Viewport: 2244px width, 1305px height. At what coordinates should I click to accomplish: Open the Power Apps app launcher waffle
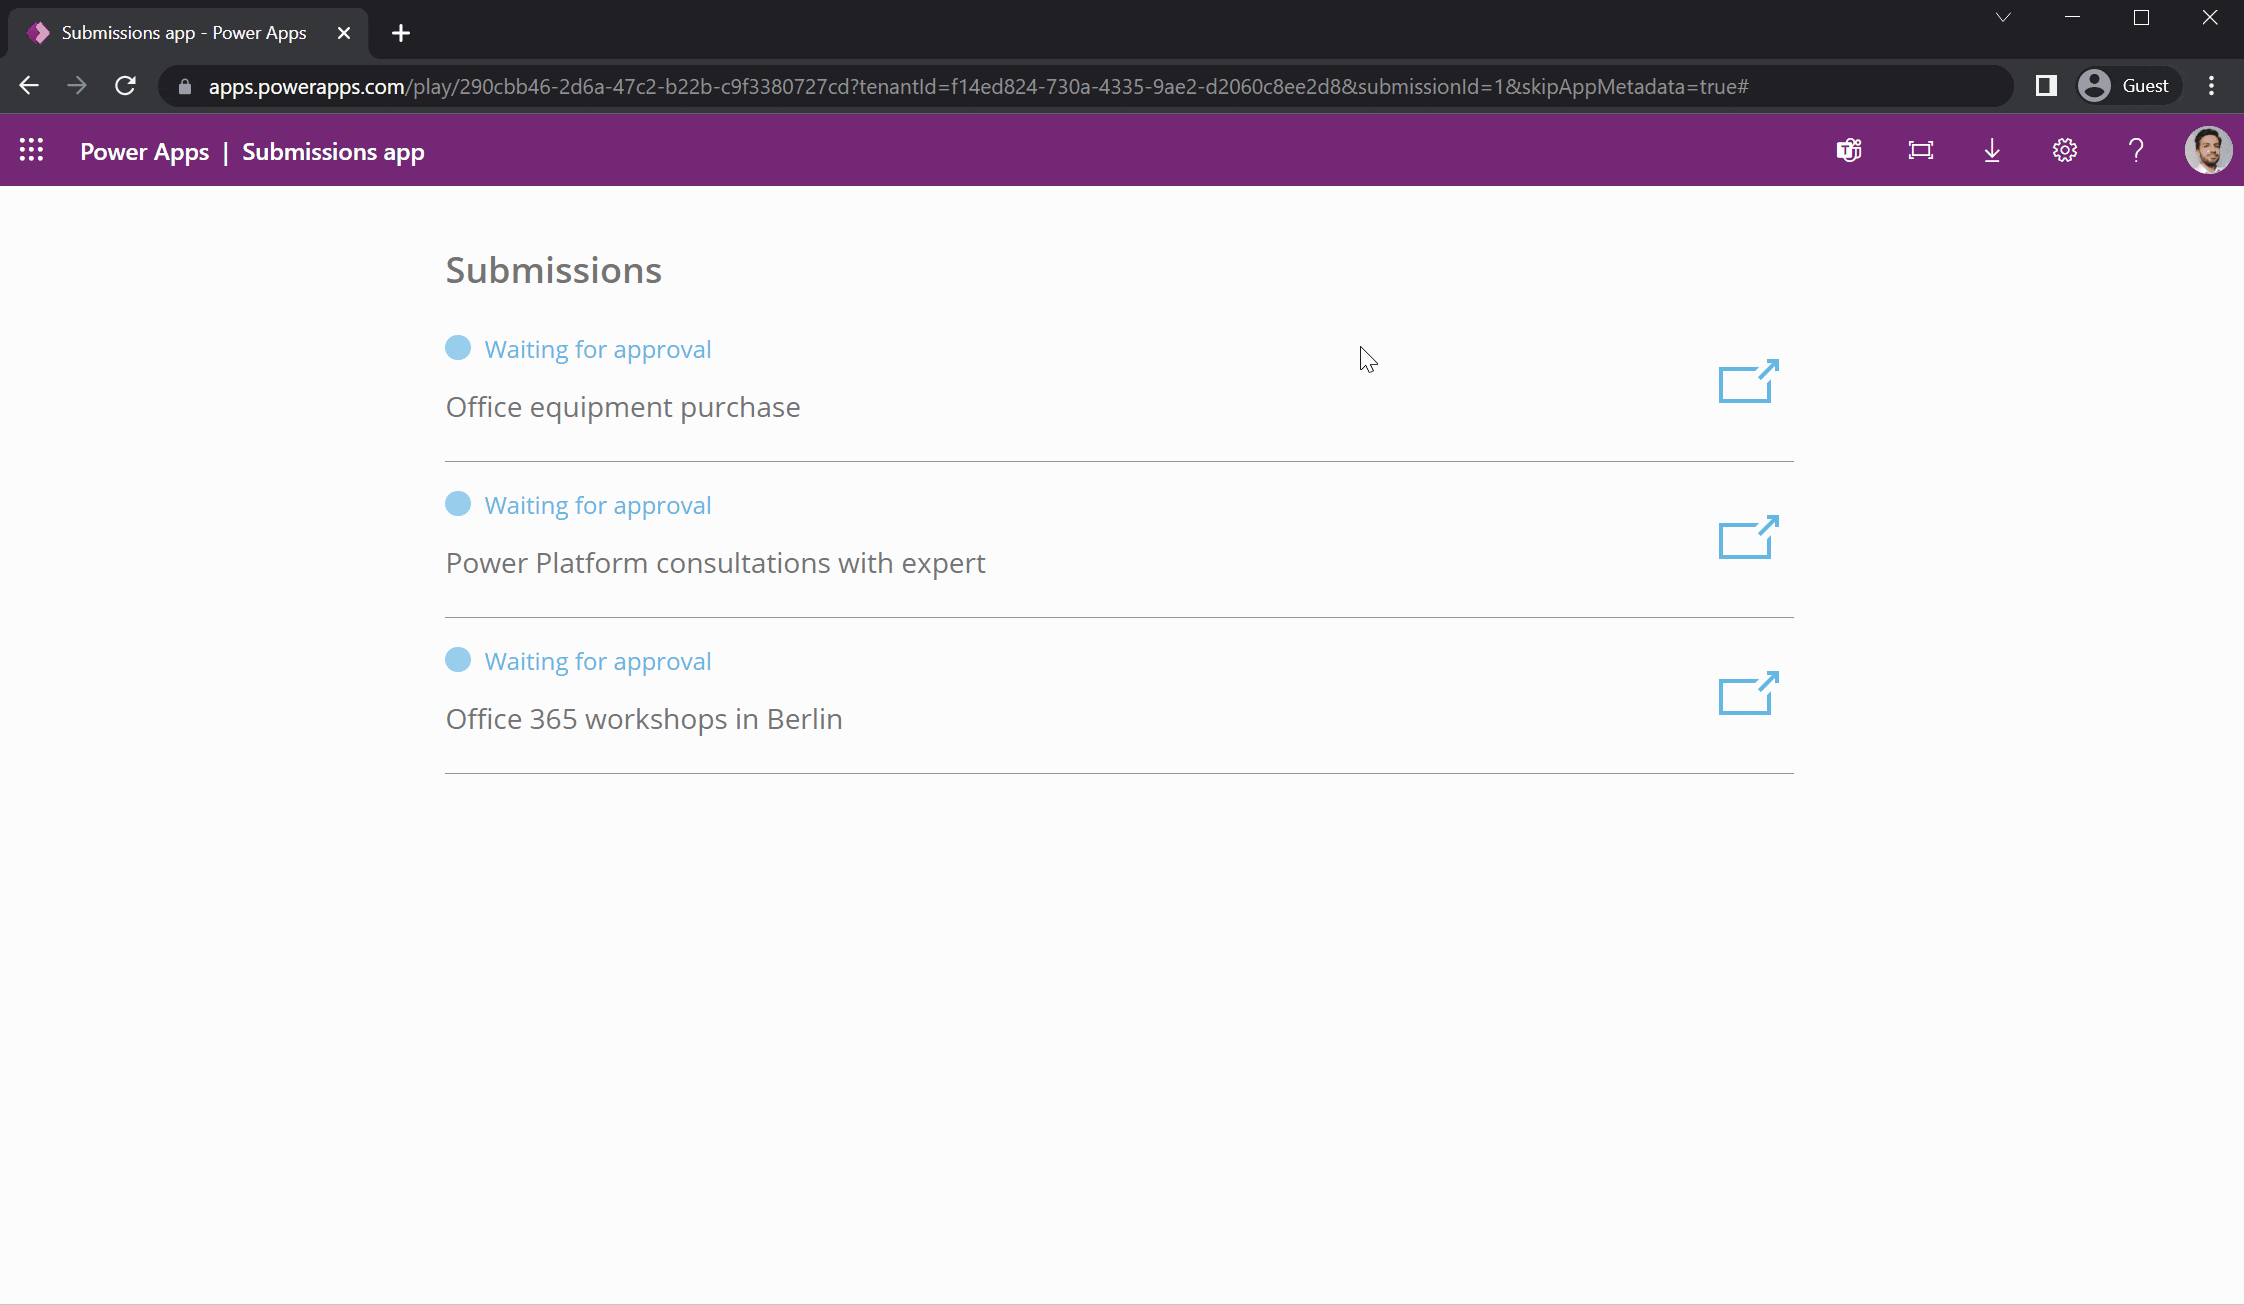[x=31, y=151]
